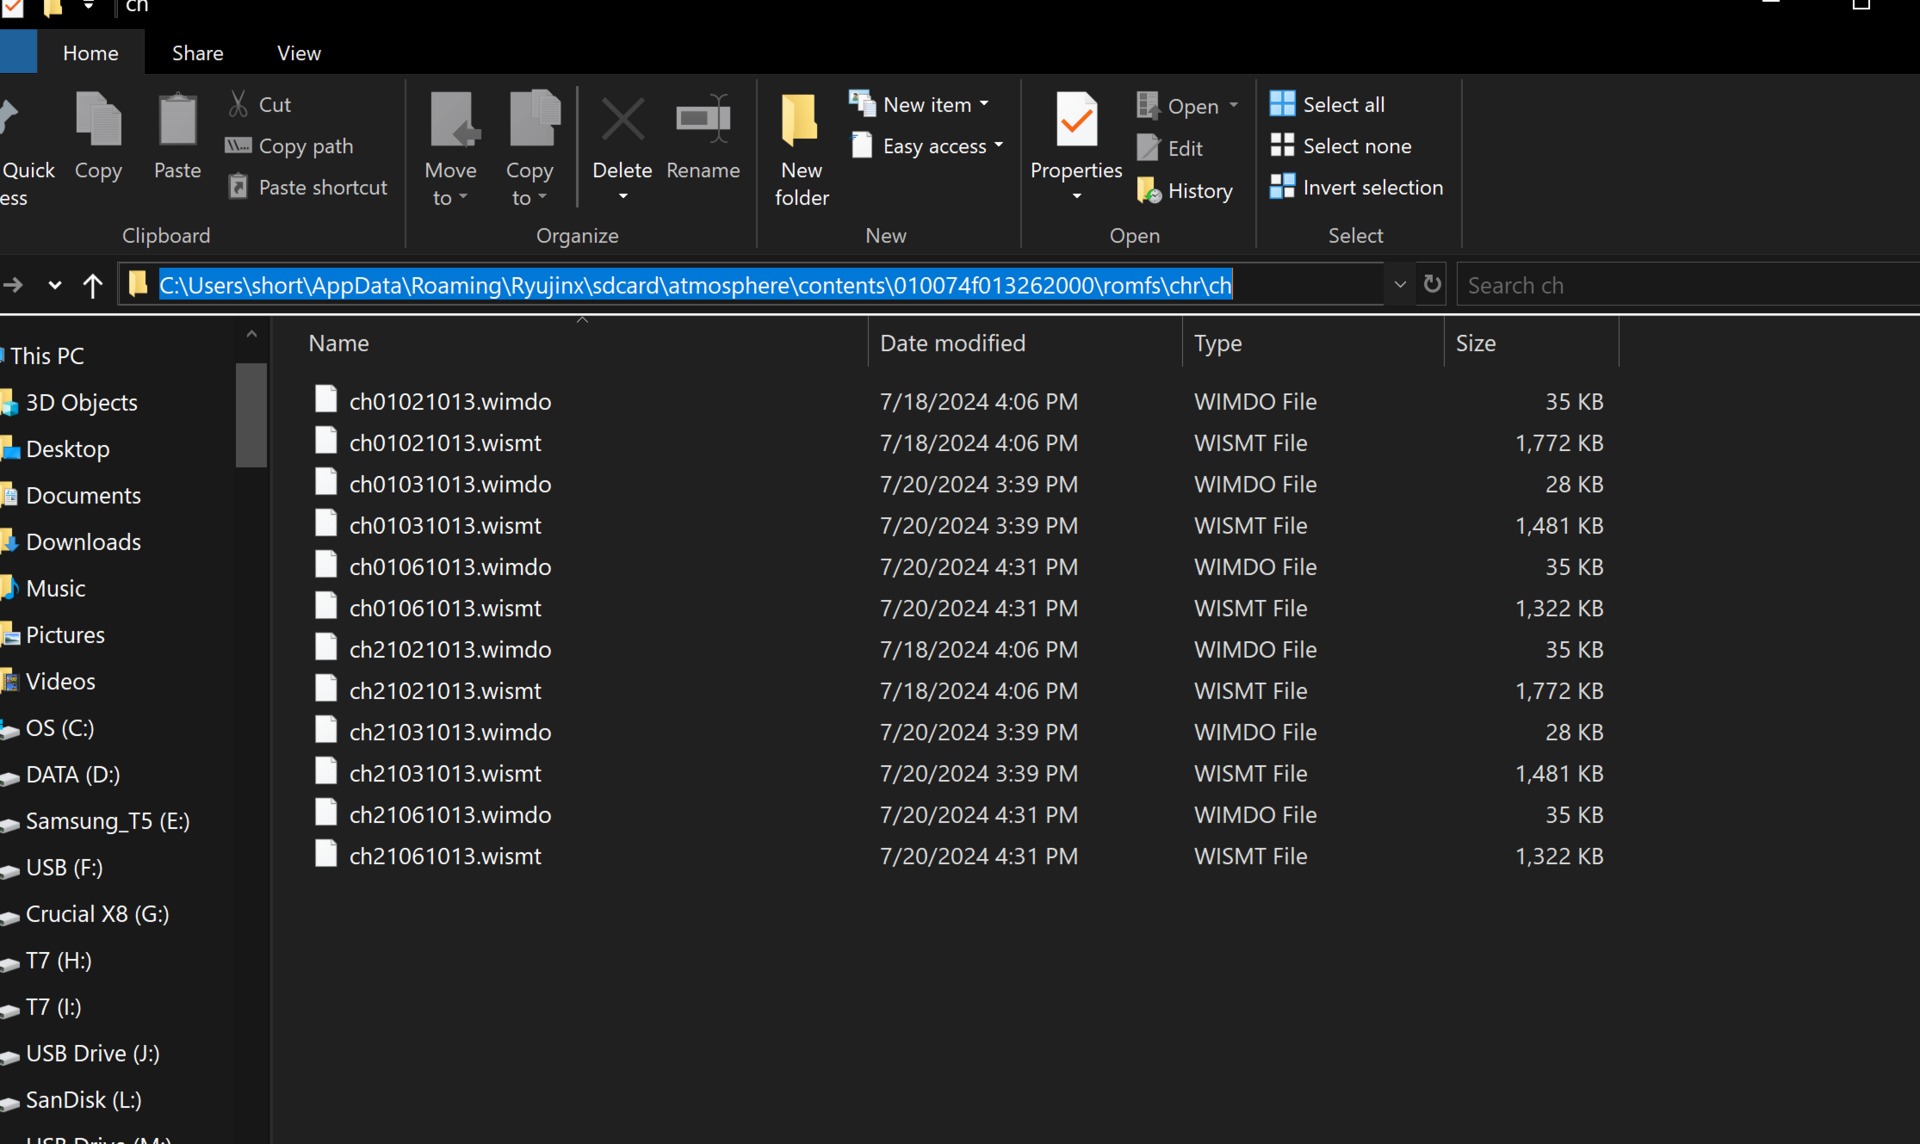Open the New item dropdown

[920, 104]
